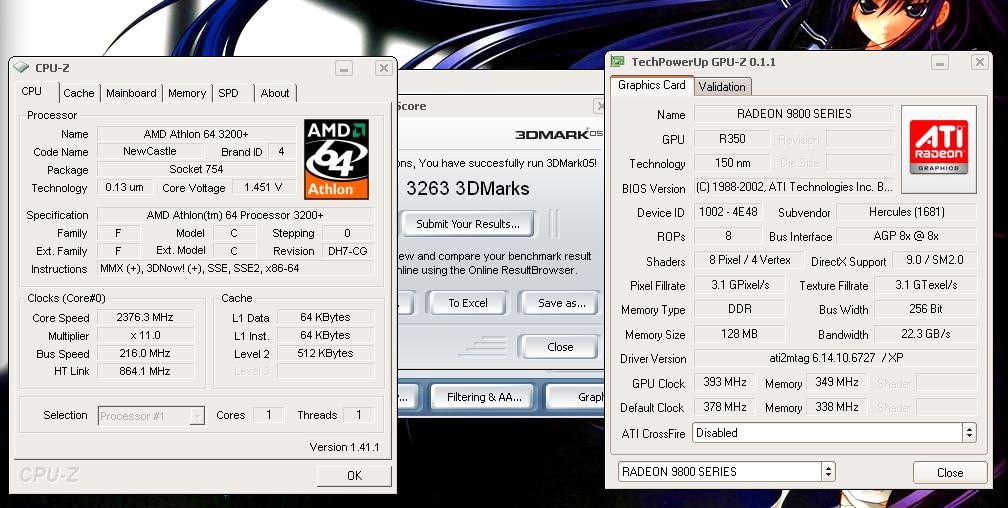Click the Memory Size value 128 MB
Image resolution: width=1008 pixels, height=508 pixels.
pos(739,334)
